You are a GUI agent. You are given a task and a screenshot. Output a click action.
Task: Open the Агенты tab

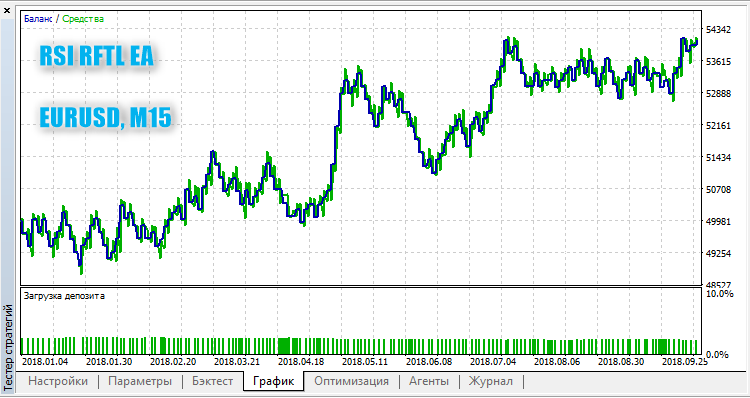coord(429,381)
